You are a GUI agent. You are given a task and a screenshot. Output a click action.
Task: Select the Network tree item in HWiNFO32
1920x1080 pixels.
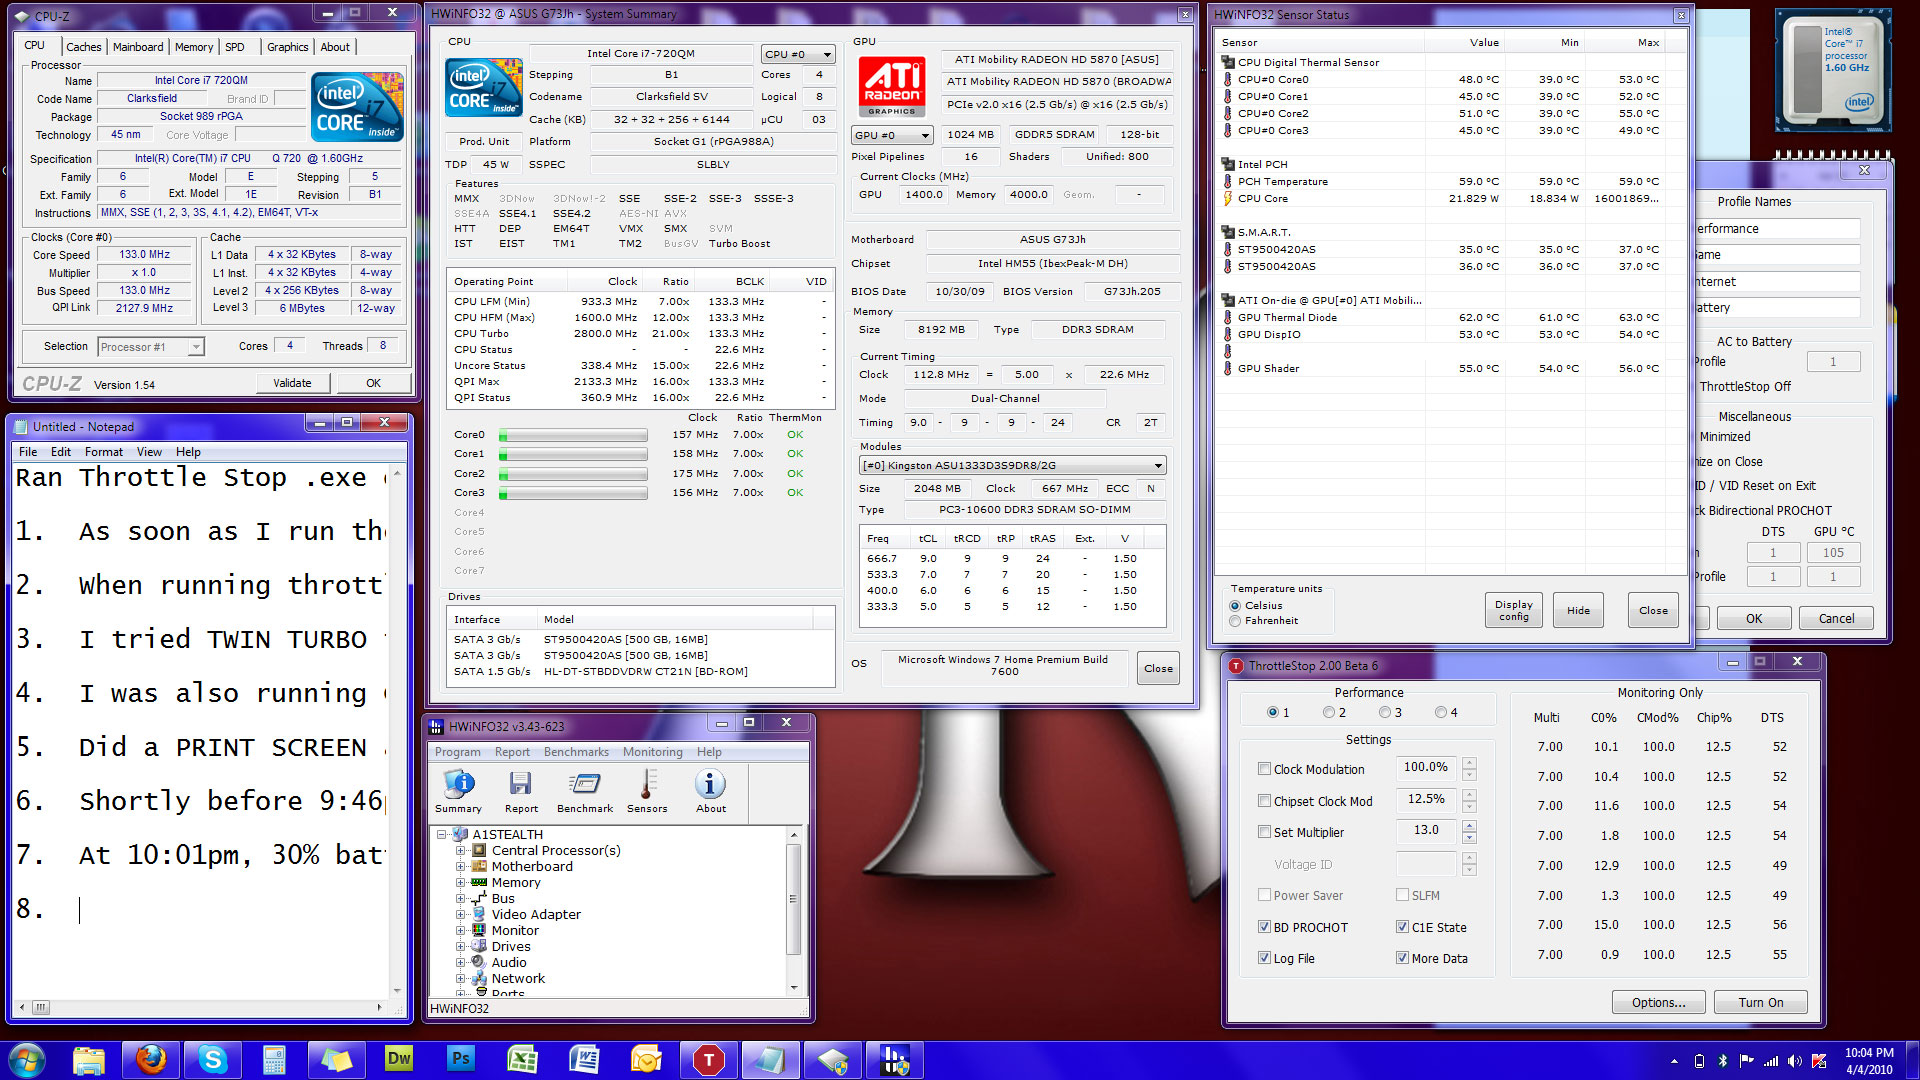point(518,978)
